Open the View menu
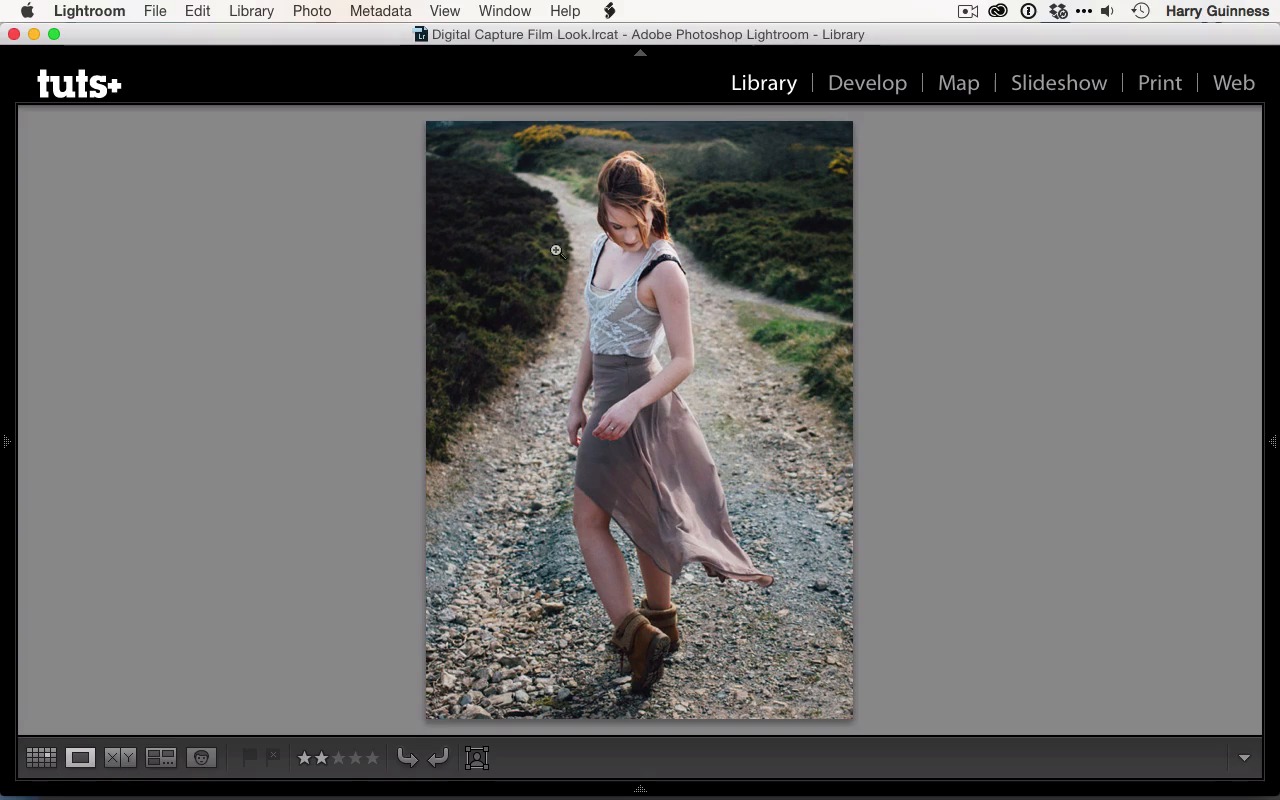Image resolution: width=1280 pixels, height=800 pixels. (445, 11)
